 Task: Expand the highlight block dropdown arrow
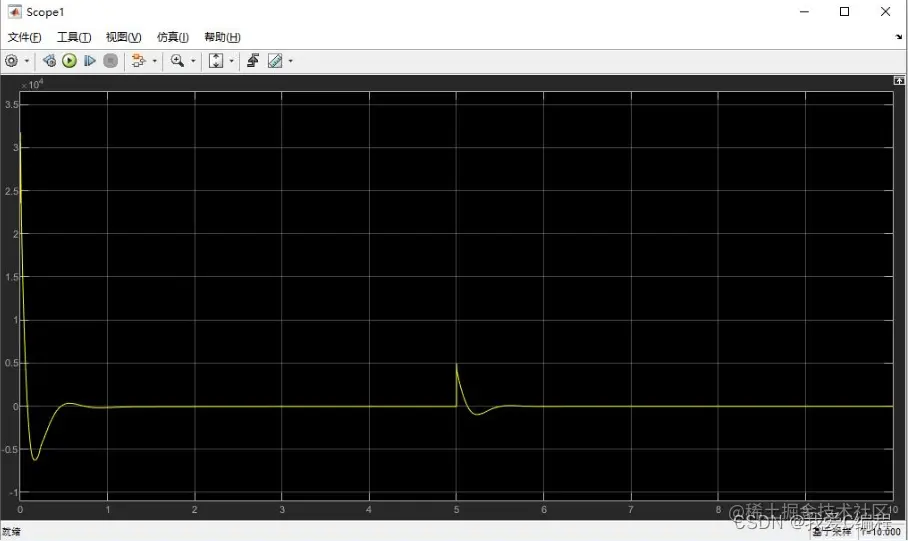[155, 61]
